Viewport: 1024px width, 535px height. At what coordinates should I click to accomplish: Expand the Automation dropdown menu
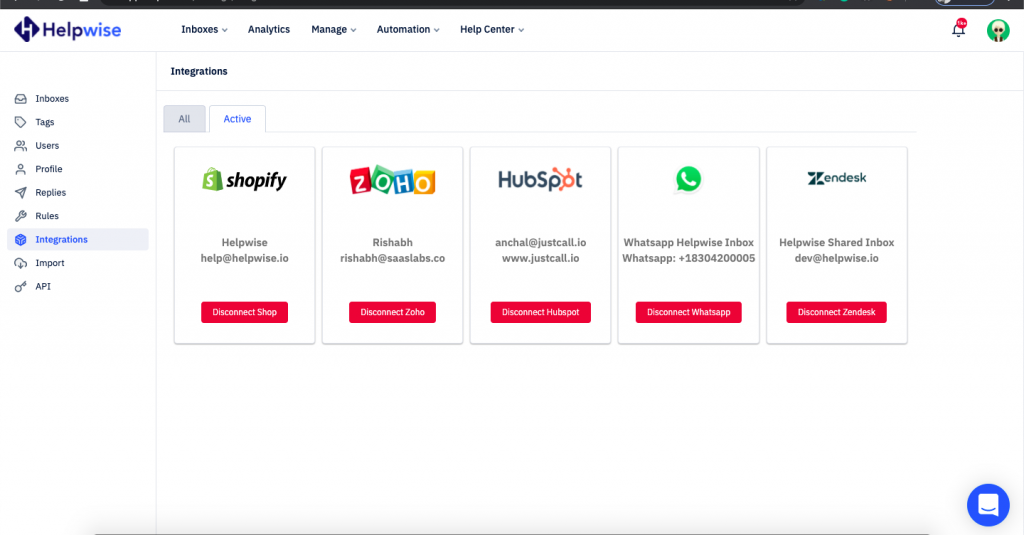(x=408, y=29)
